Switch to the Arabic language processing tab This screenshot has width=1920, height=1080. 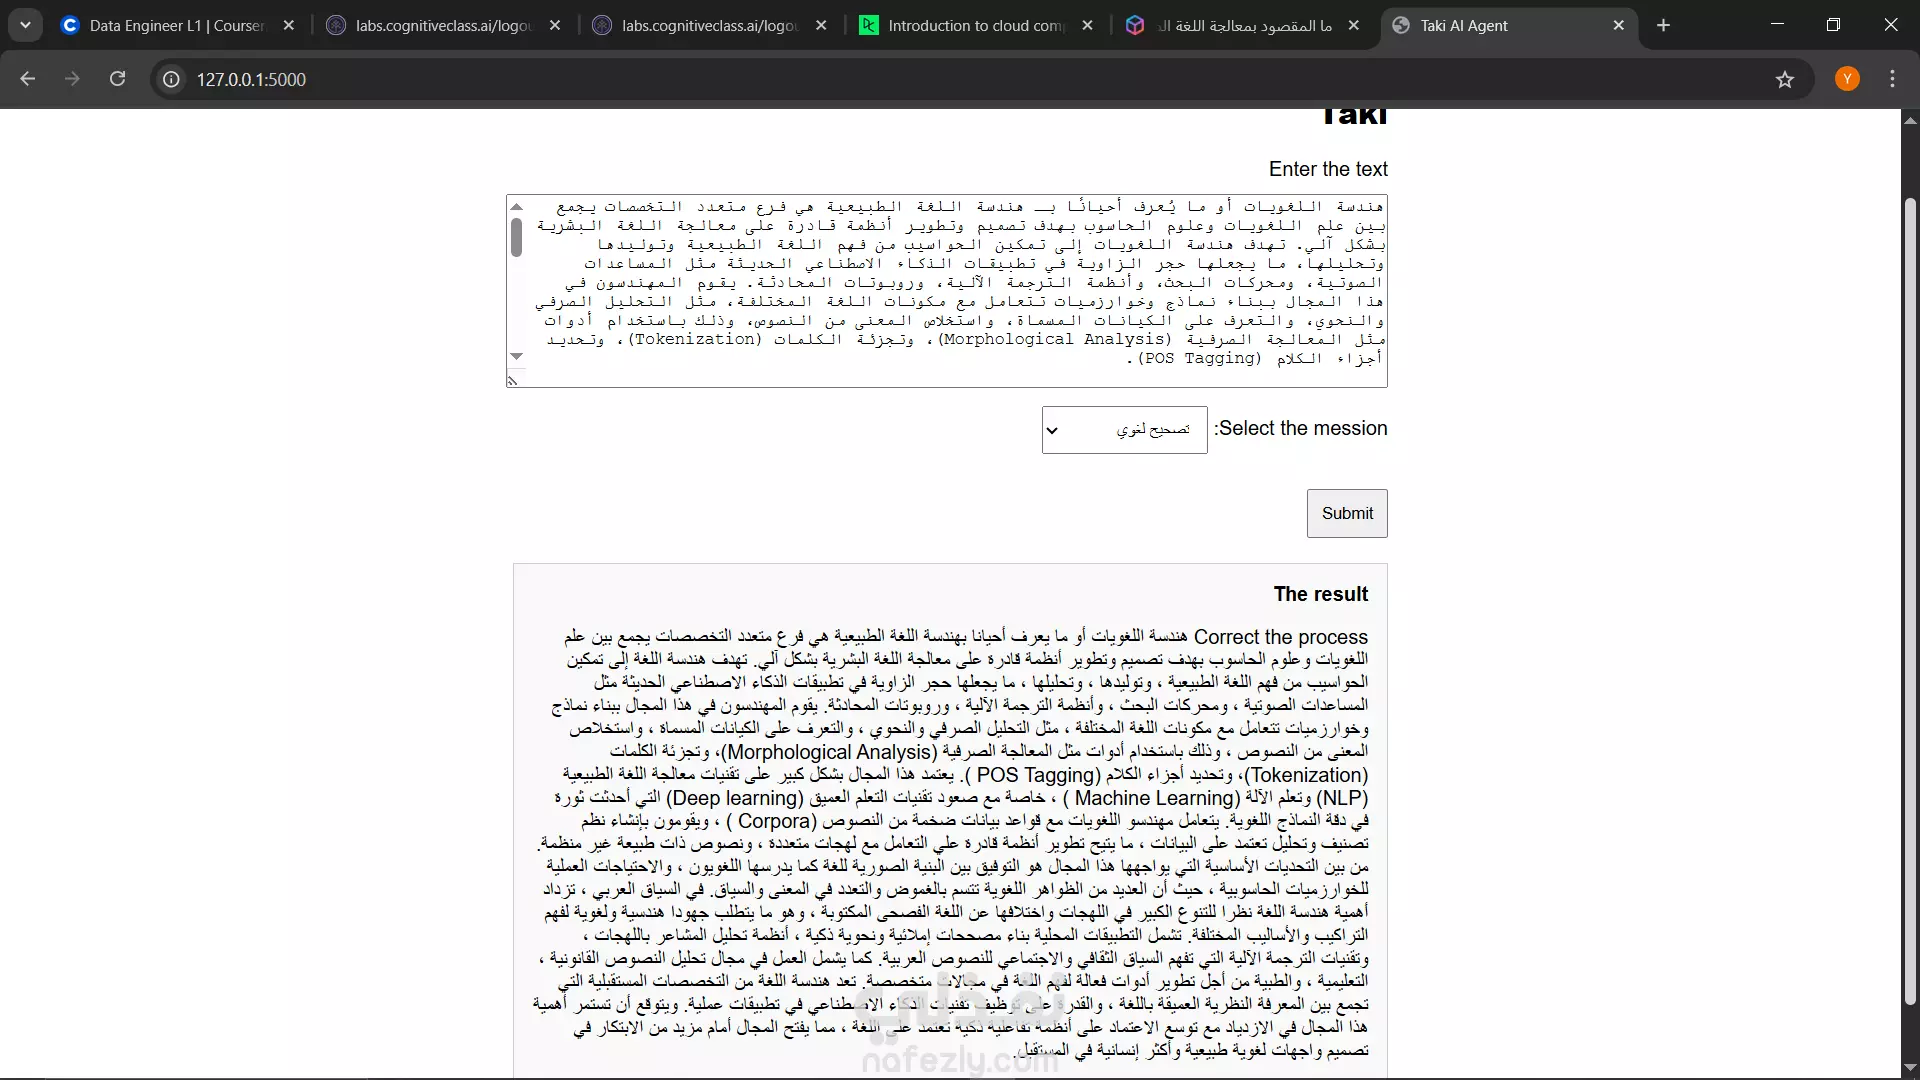click(1243, 26)
